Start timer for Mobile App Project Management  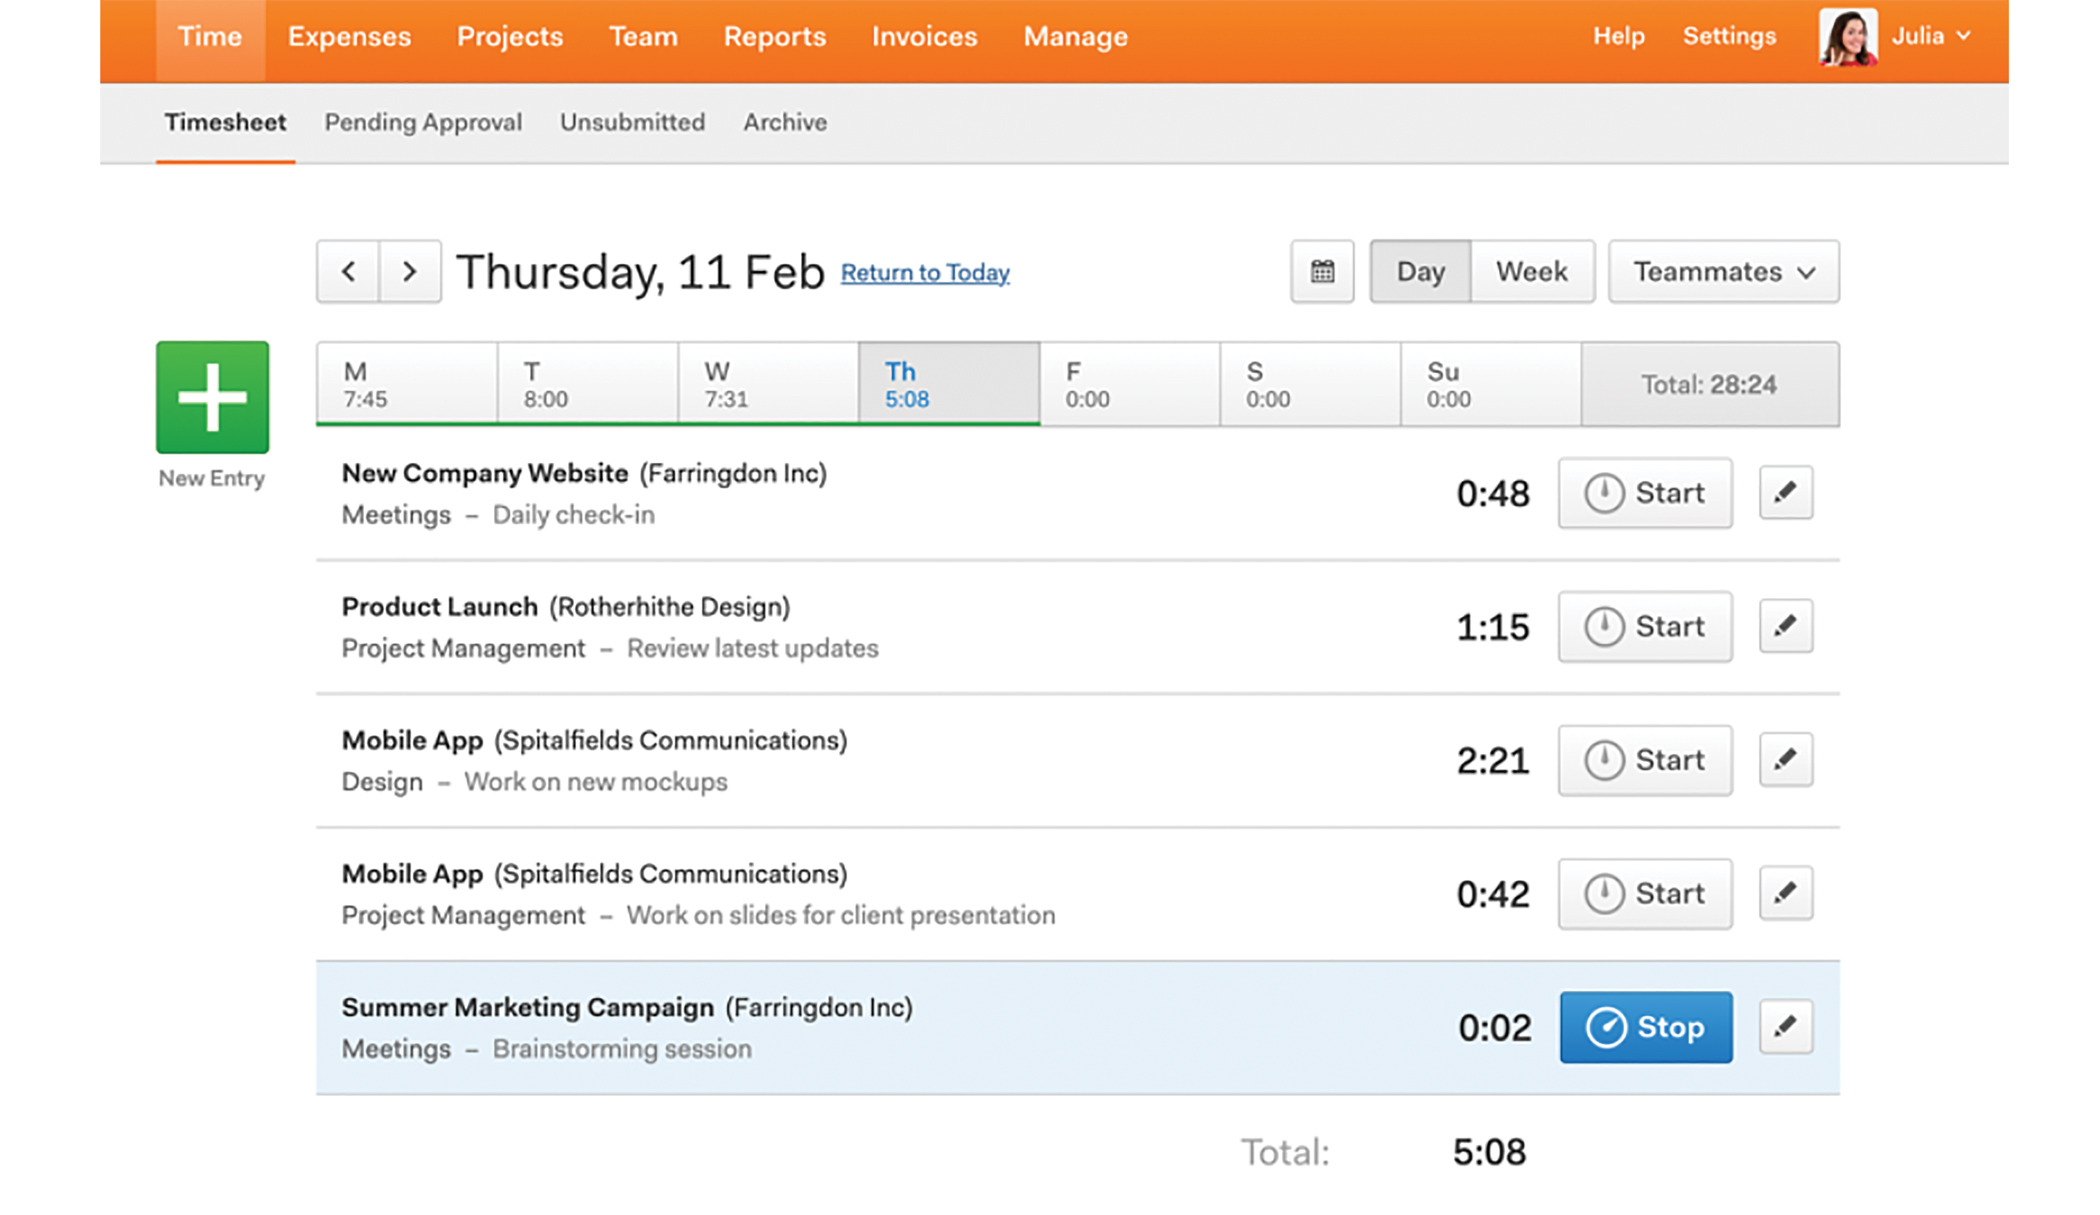click(x=1645, y=893)
